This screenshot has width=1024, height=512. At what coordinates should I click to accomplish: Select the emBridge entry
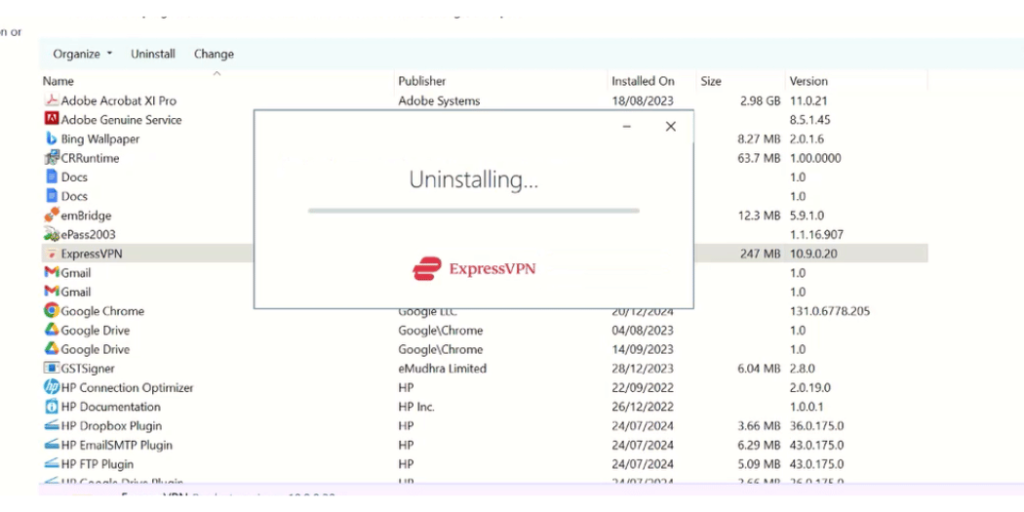[x=86, y=216]
